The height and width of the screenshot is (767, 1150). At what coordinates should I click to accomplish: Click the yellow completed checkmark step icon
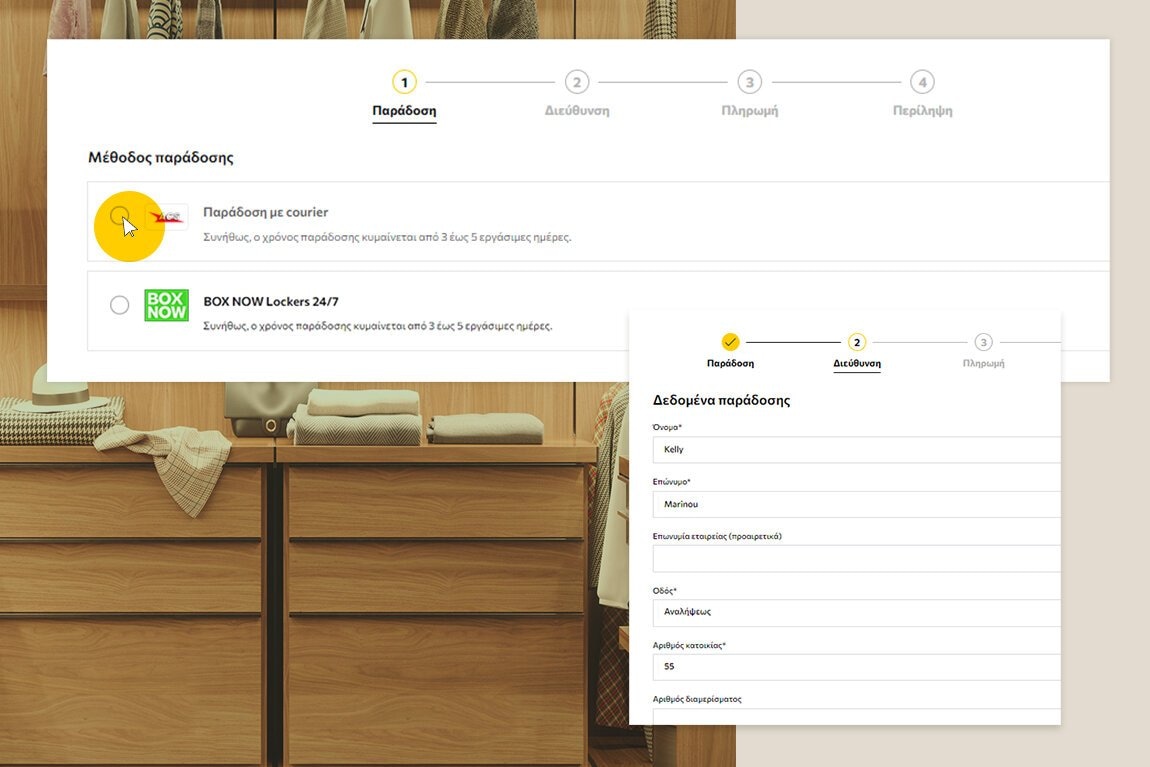coord(730,342)
